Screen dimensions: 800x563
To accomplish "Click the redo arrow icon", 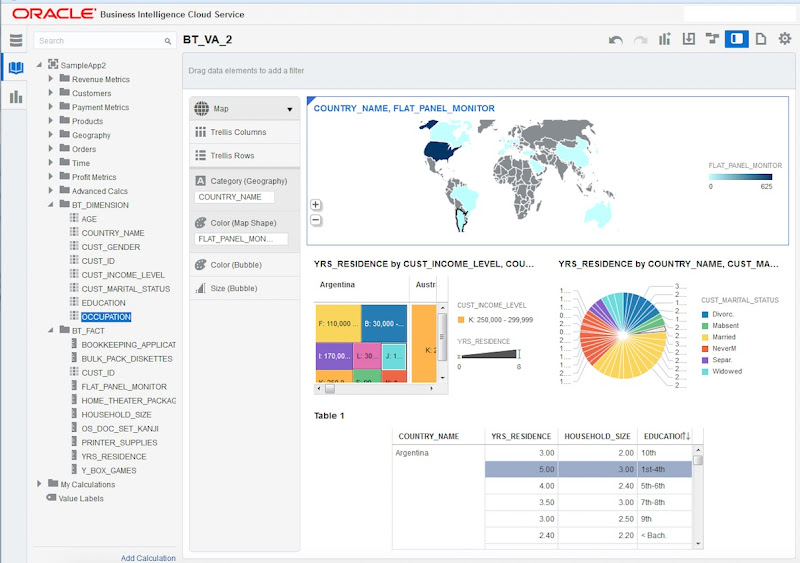I will [x=640, y=40].
